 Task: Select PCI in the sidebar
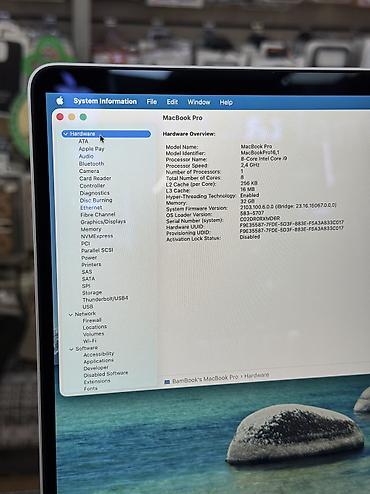click(x=85, y=243)
